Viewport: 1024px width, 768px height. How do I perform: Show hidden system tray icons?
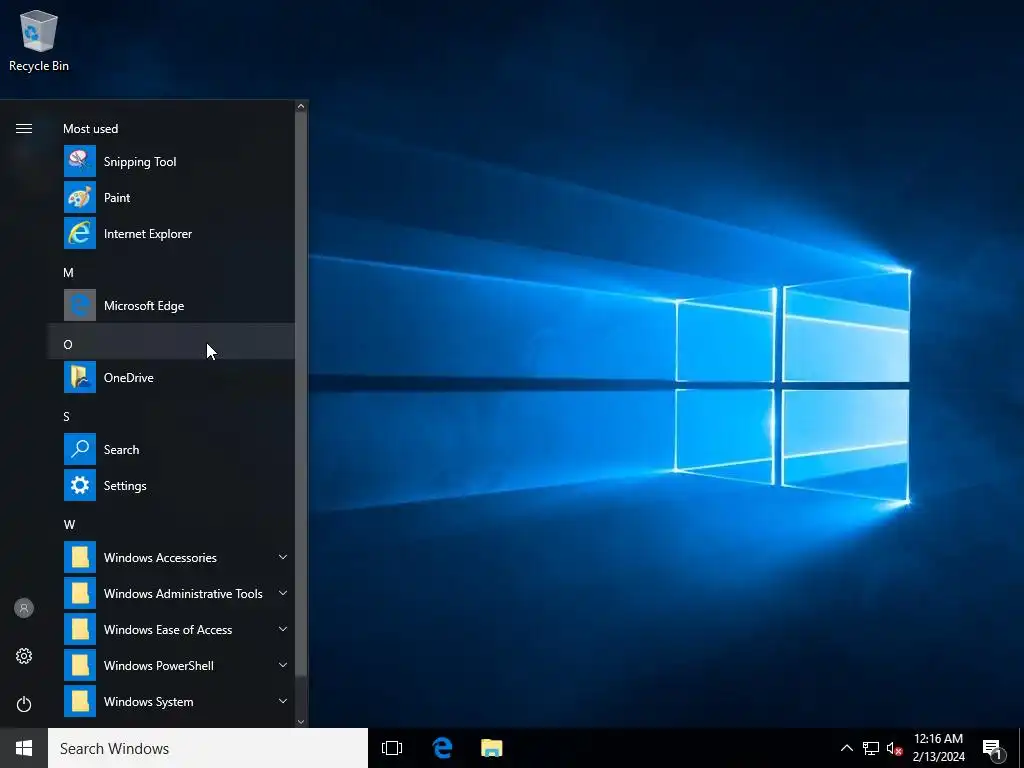click(x=846, y=748)
